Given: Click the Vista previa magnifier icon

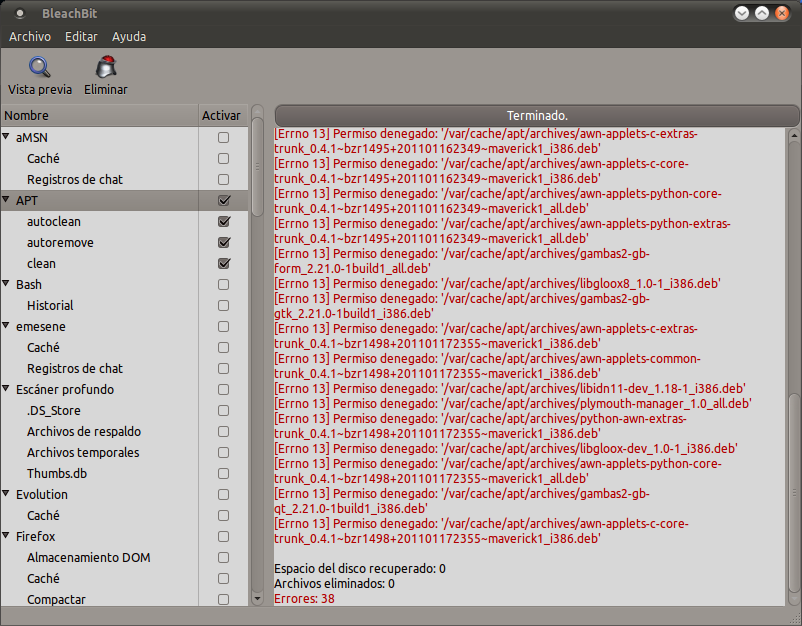Looking at the screenshot, I should [39, 67].
